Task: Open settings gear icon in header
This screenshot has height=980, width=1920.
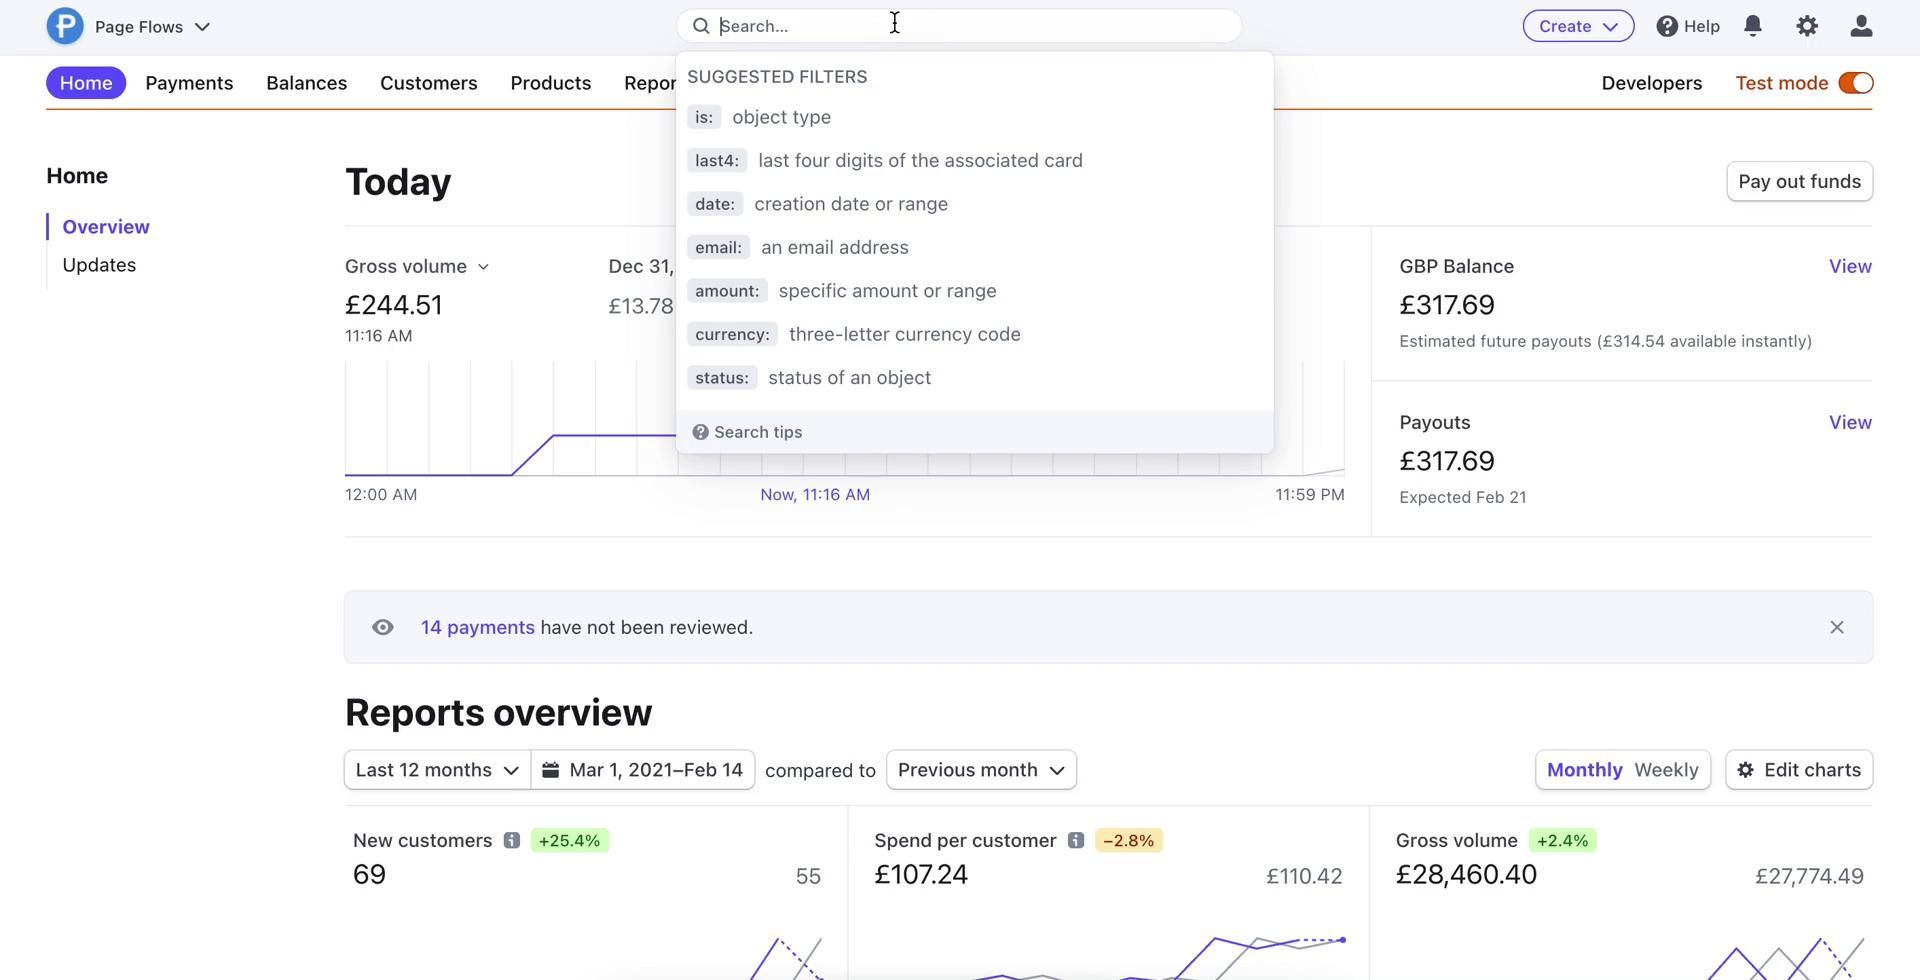Action: [1806, 26]
